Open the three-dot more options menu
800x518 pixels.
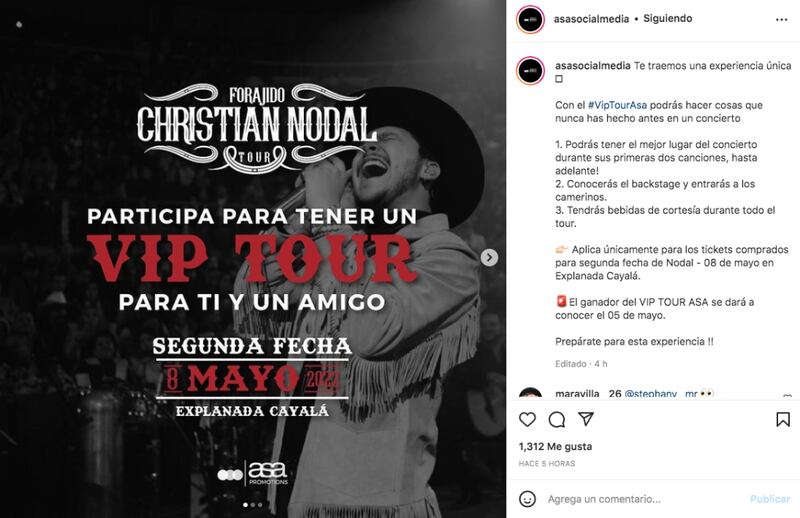(781, 19)
